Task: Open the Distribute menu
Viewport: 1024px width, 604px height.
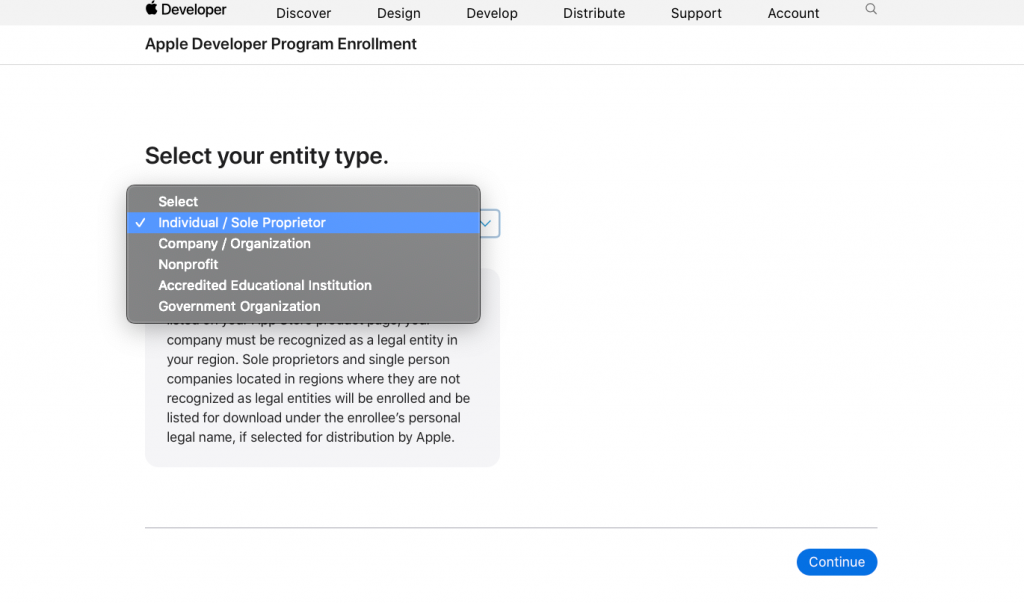Action: click(594, 13)
